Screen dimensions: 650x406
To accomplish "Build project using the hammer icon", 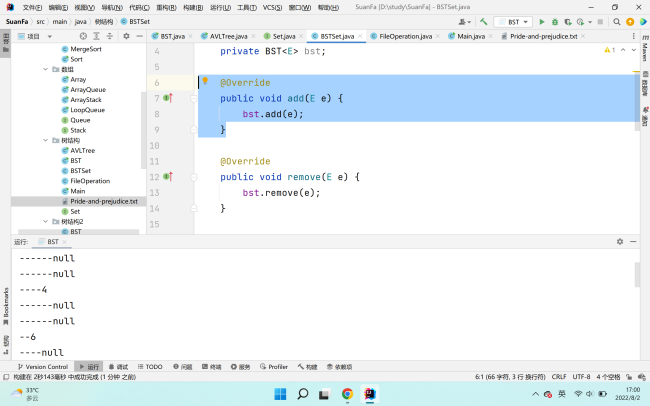I will pyautogui.click(x=483, y=22).
